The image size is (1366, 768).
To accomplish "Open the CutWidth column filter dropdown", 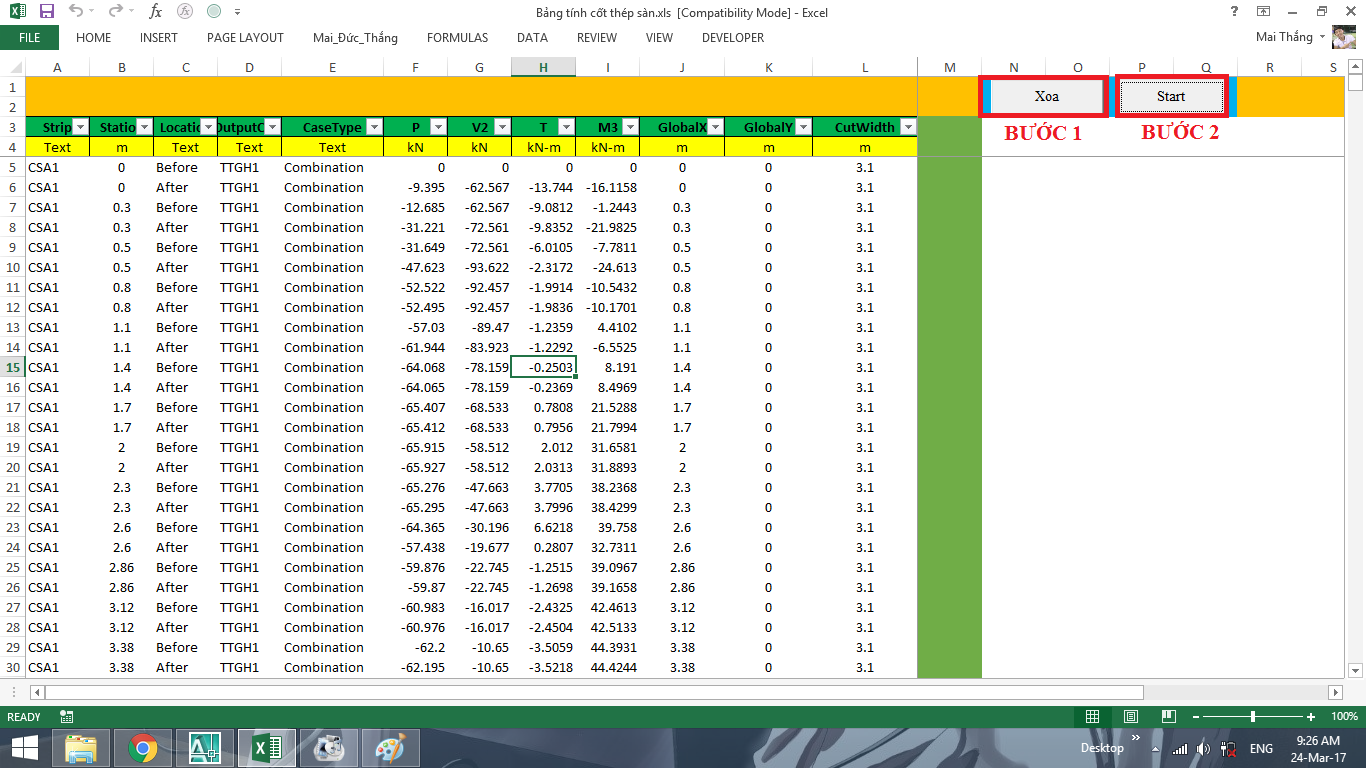I will tap(908, 127).
